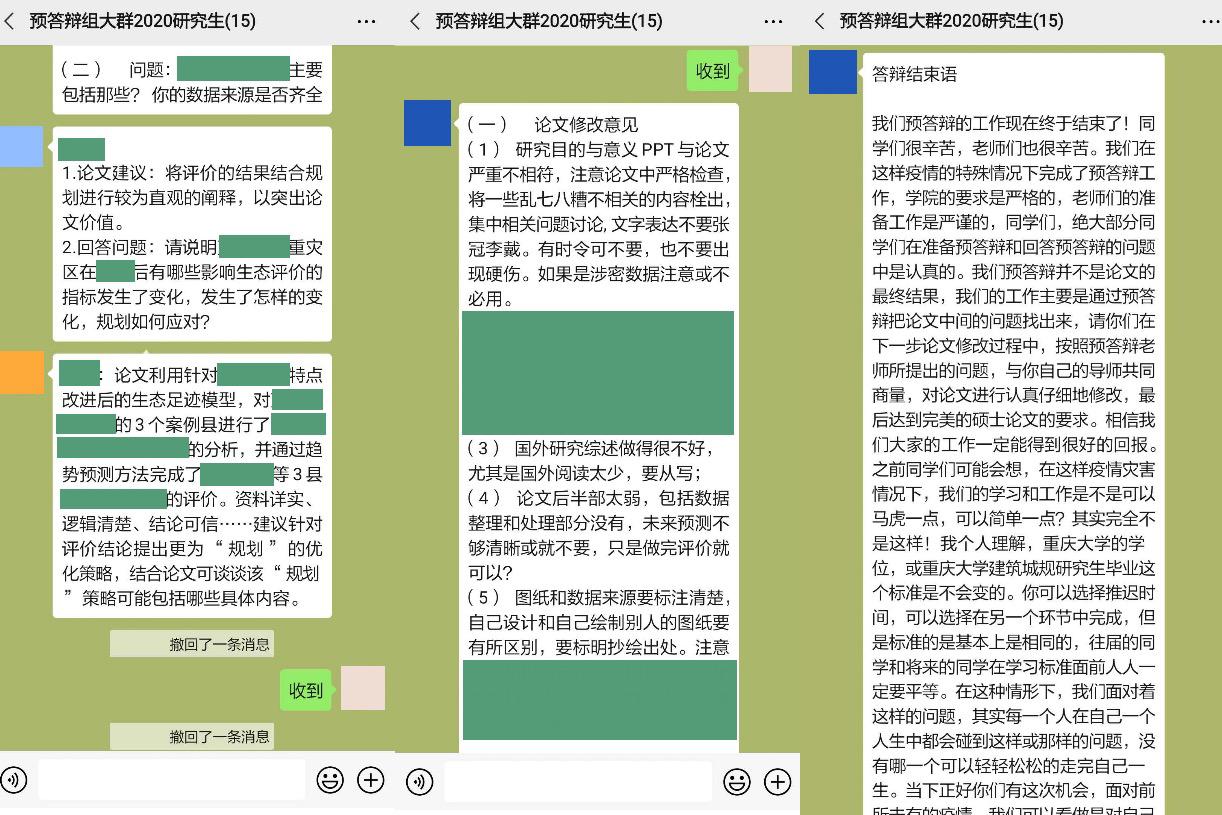The width and height of the screenshot is (1222, 815).
Task: Tap the dark blue avatar in the right panel
Action: [832, 71]
